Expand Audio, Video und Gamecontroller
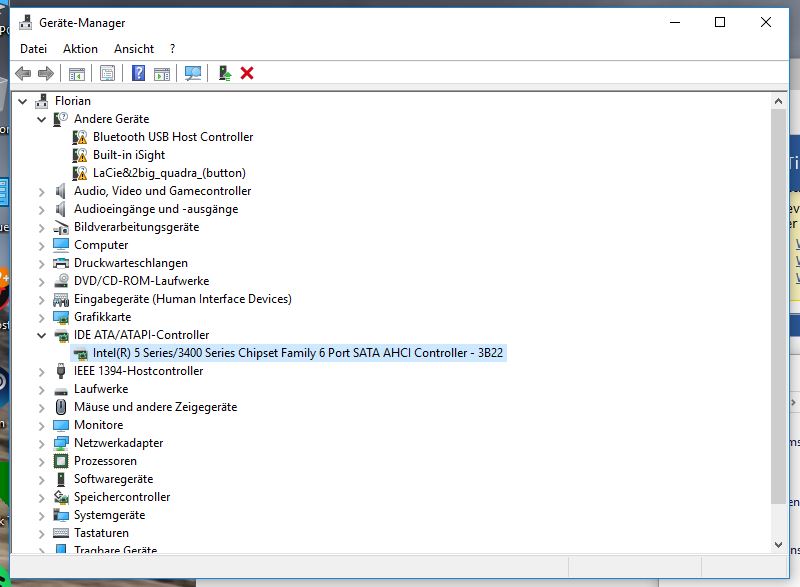This screenshot has width=800, height=587. pyautogui.click(x=41, y=192)
